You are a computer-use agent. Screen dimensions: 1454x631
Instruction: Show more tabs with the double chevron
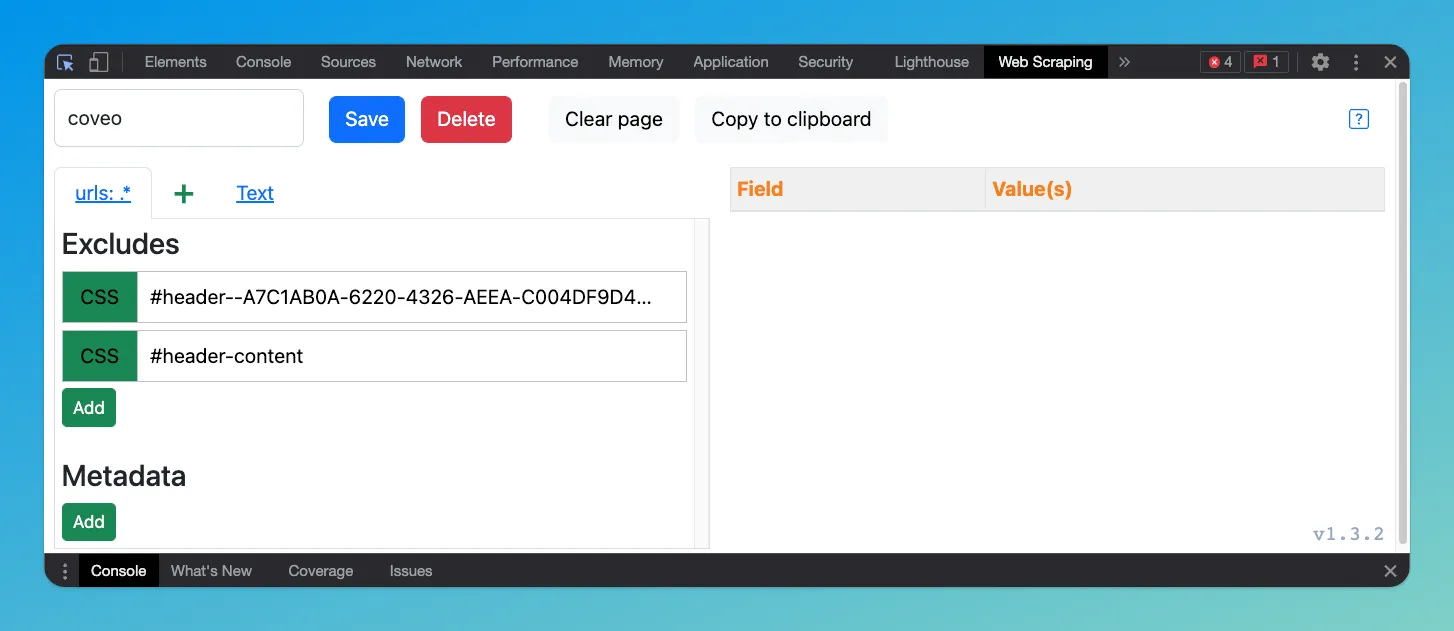(1124, 62)
